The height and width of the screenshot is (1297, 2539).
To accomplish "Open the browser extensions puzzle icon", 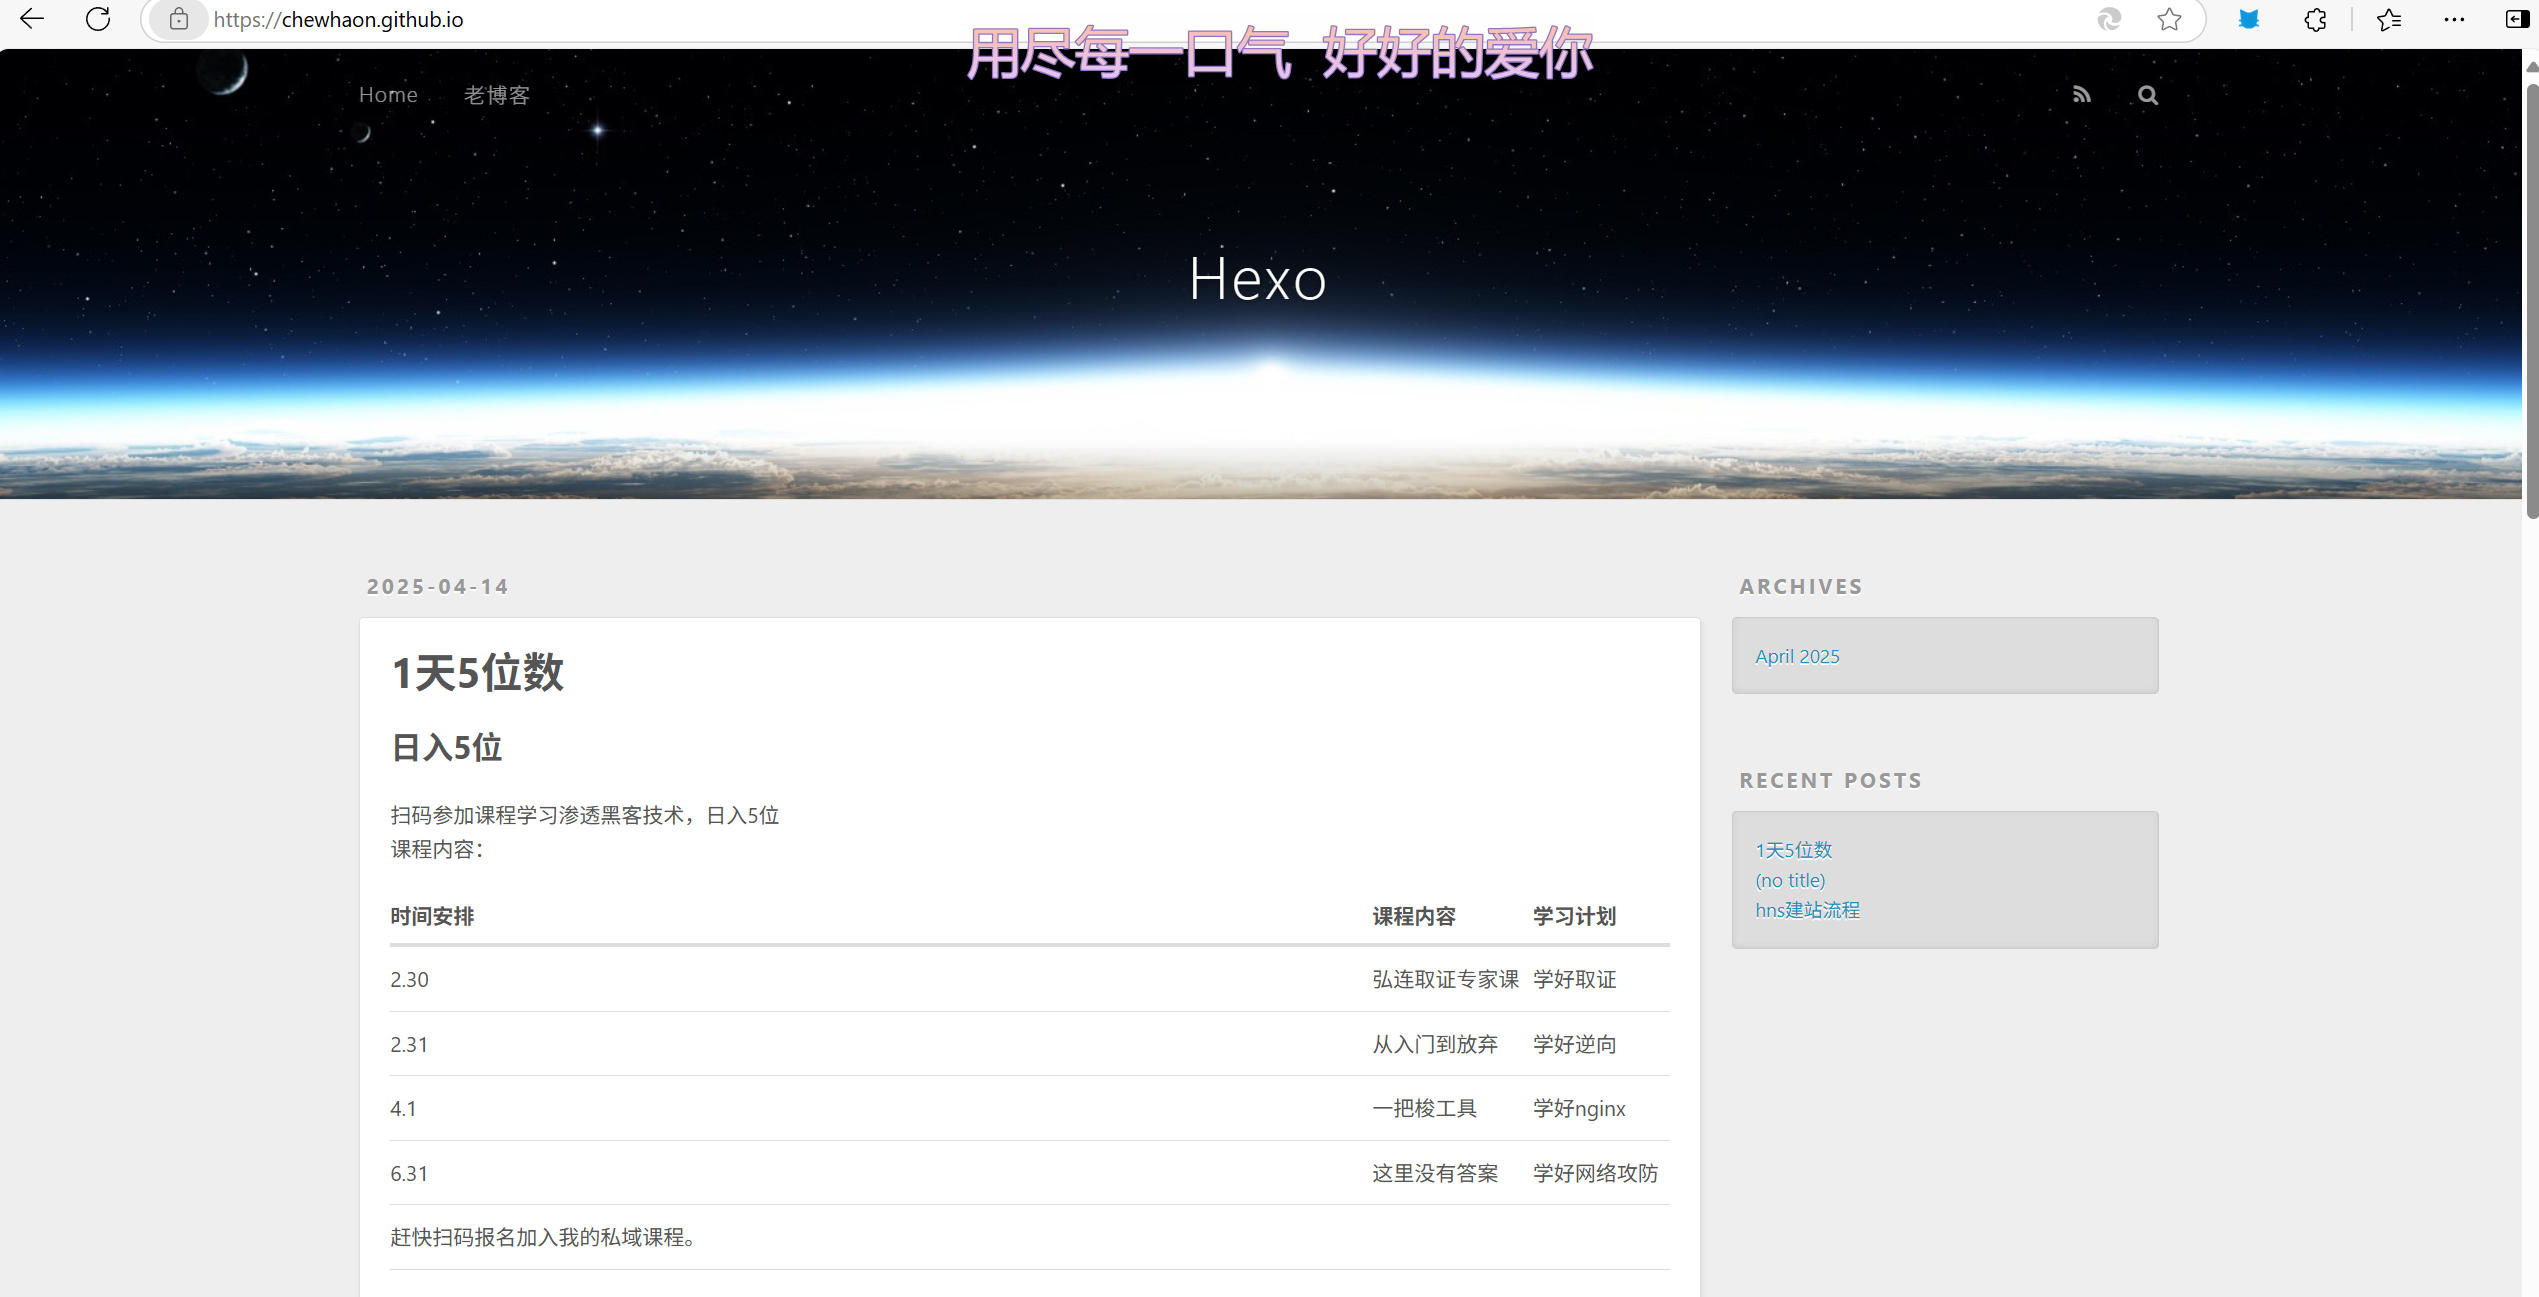I will (x=2315, y=19).
